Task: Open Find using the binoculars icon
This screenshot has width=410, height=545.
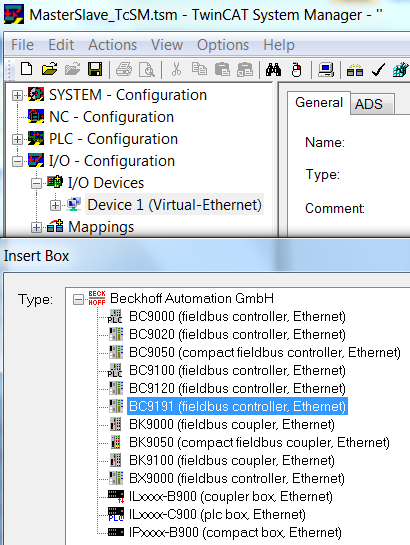Action: pyautogui.click(x=273, y=70)
